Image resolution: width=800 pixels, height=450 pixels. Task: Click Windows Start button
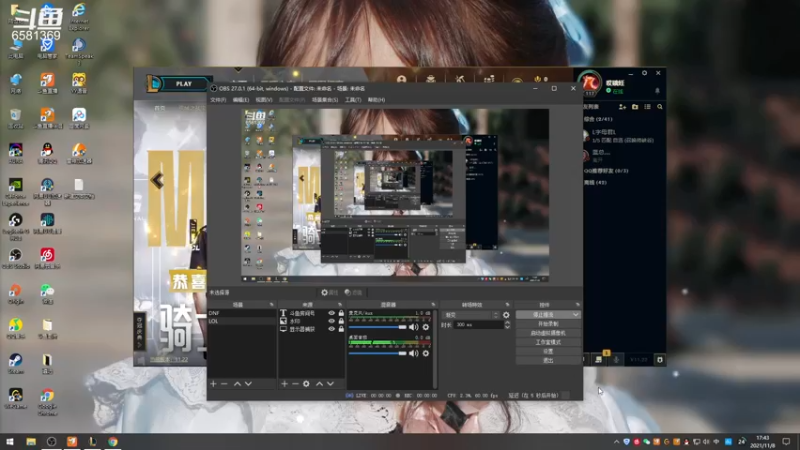tap(9, 441)
